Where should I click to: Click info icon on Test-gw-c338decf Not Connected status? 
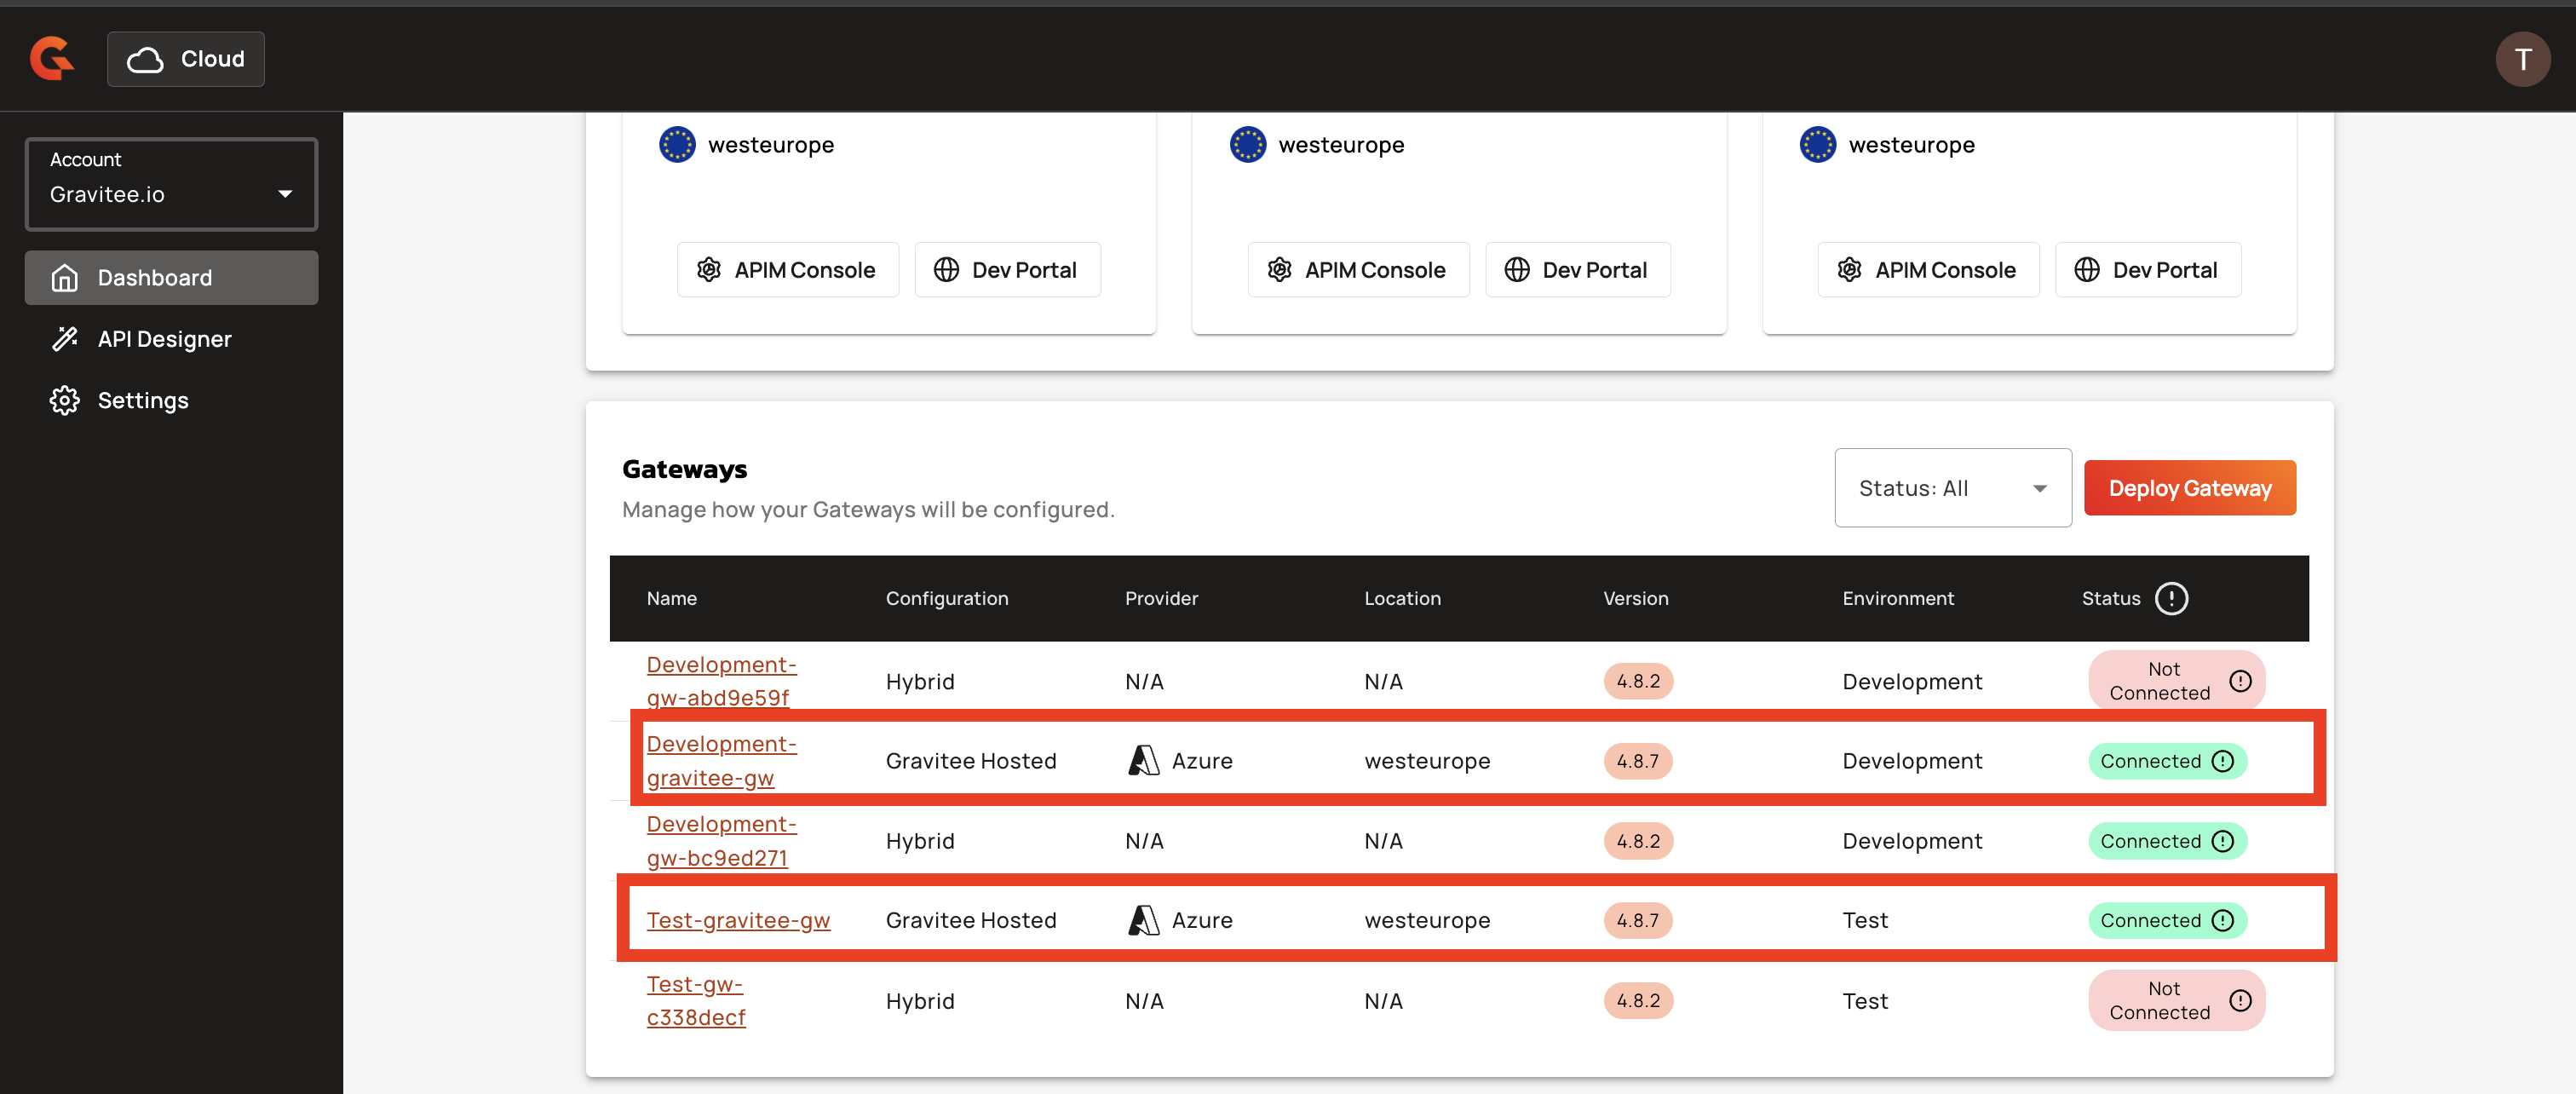(x=2240, y=1000)
